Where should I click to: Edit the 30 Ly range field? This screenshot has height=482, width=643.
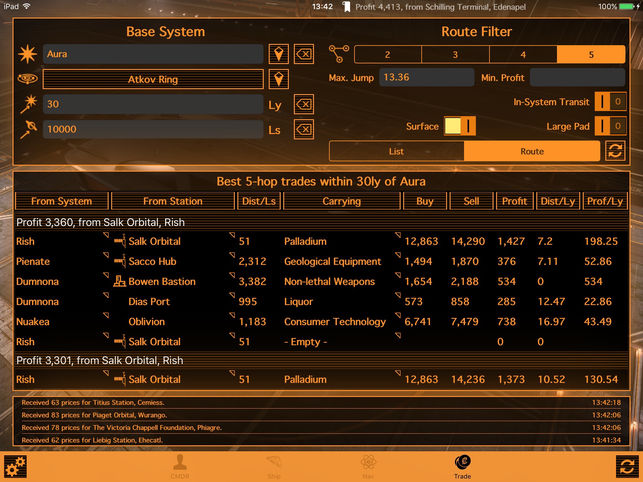pos(153,104)
